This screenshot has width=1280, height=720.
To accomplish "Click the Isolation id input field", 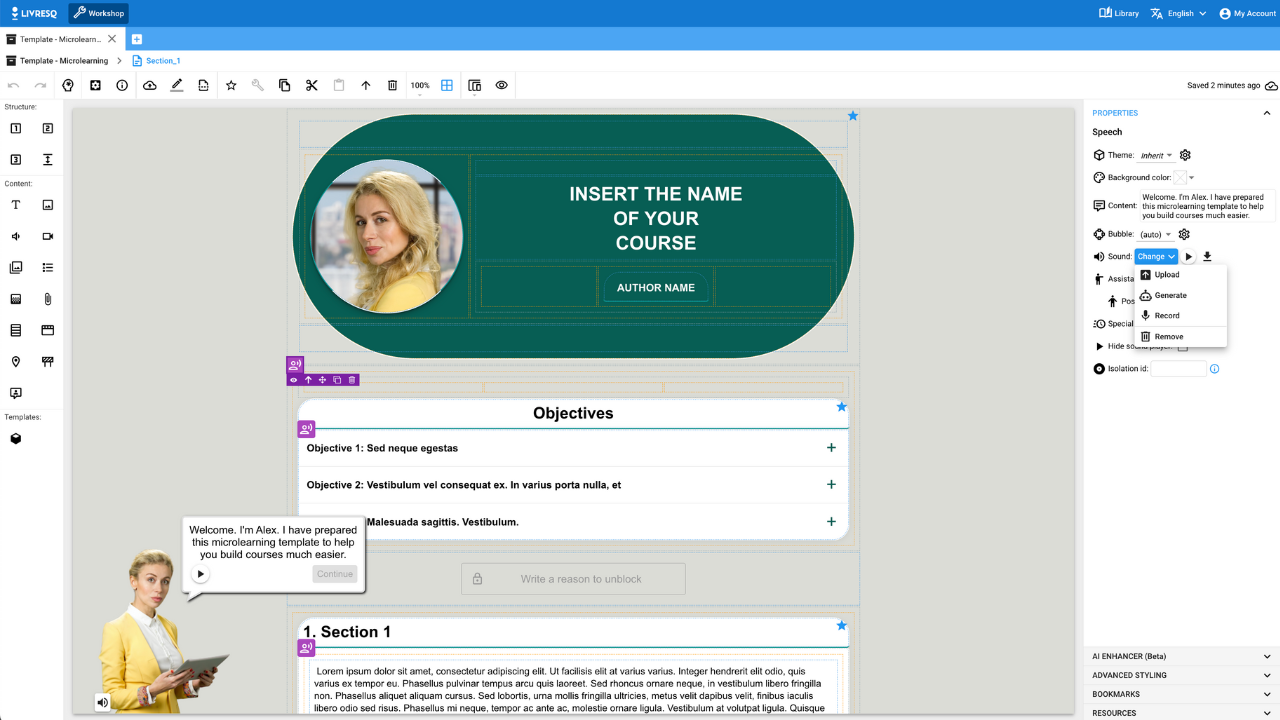I will coord(1178,368).
